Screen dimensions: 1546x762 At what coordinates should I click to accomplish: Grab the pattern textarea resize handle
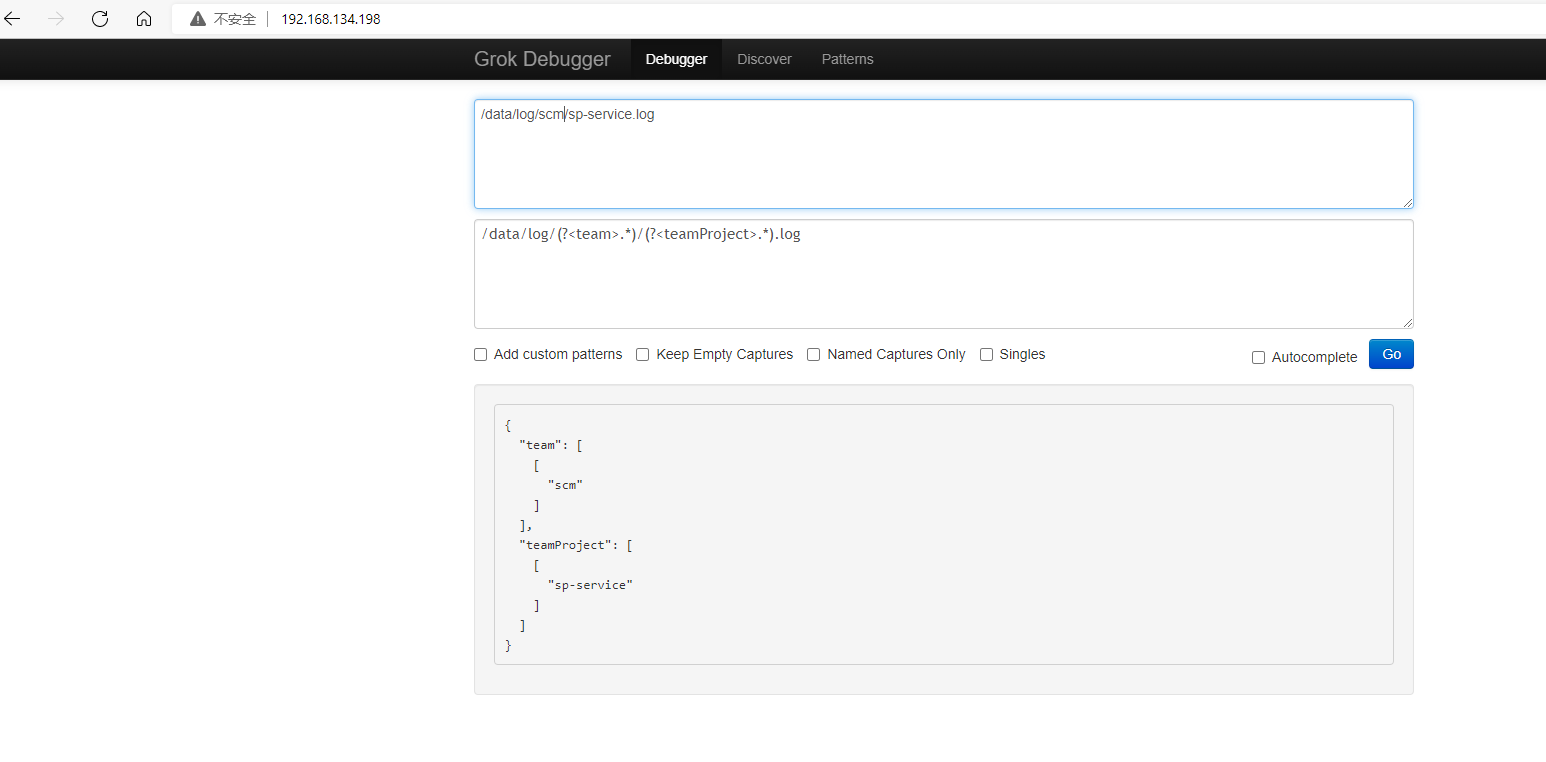click(x=1408, y=323)
